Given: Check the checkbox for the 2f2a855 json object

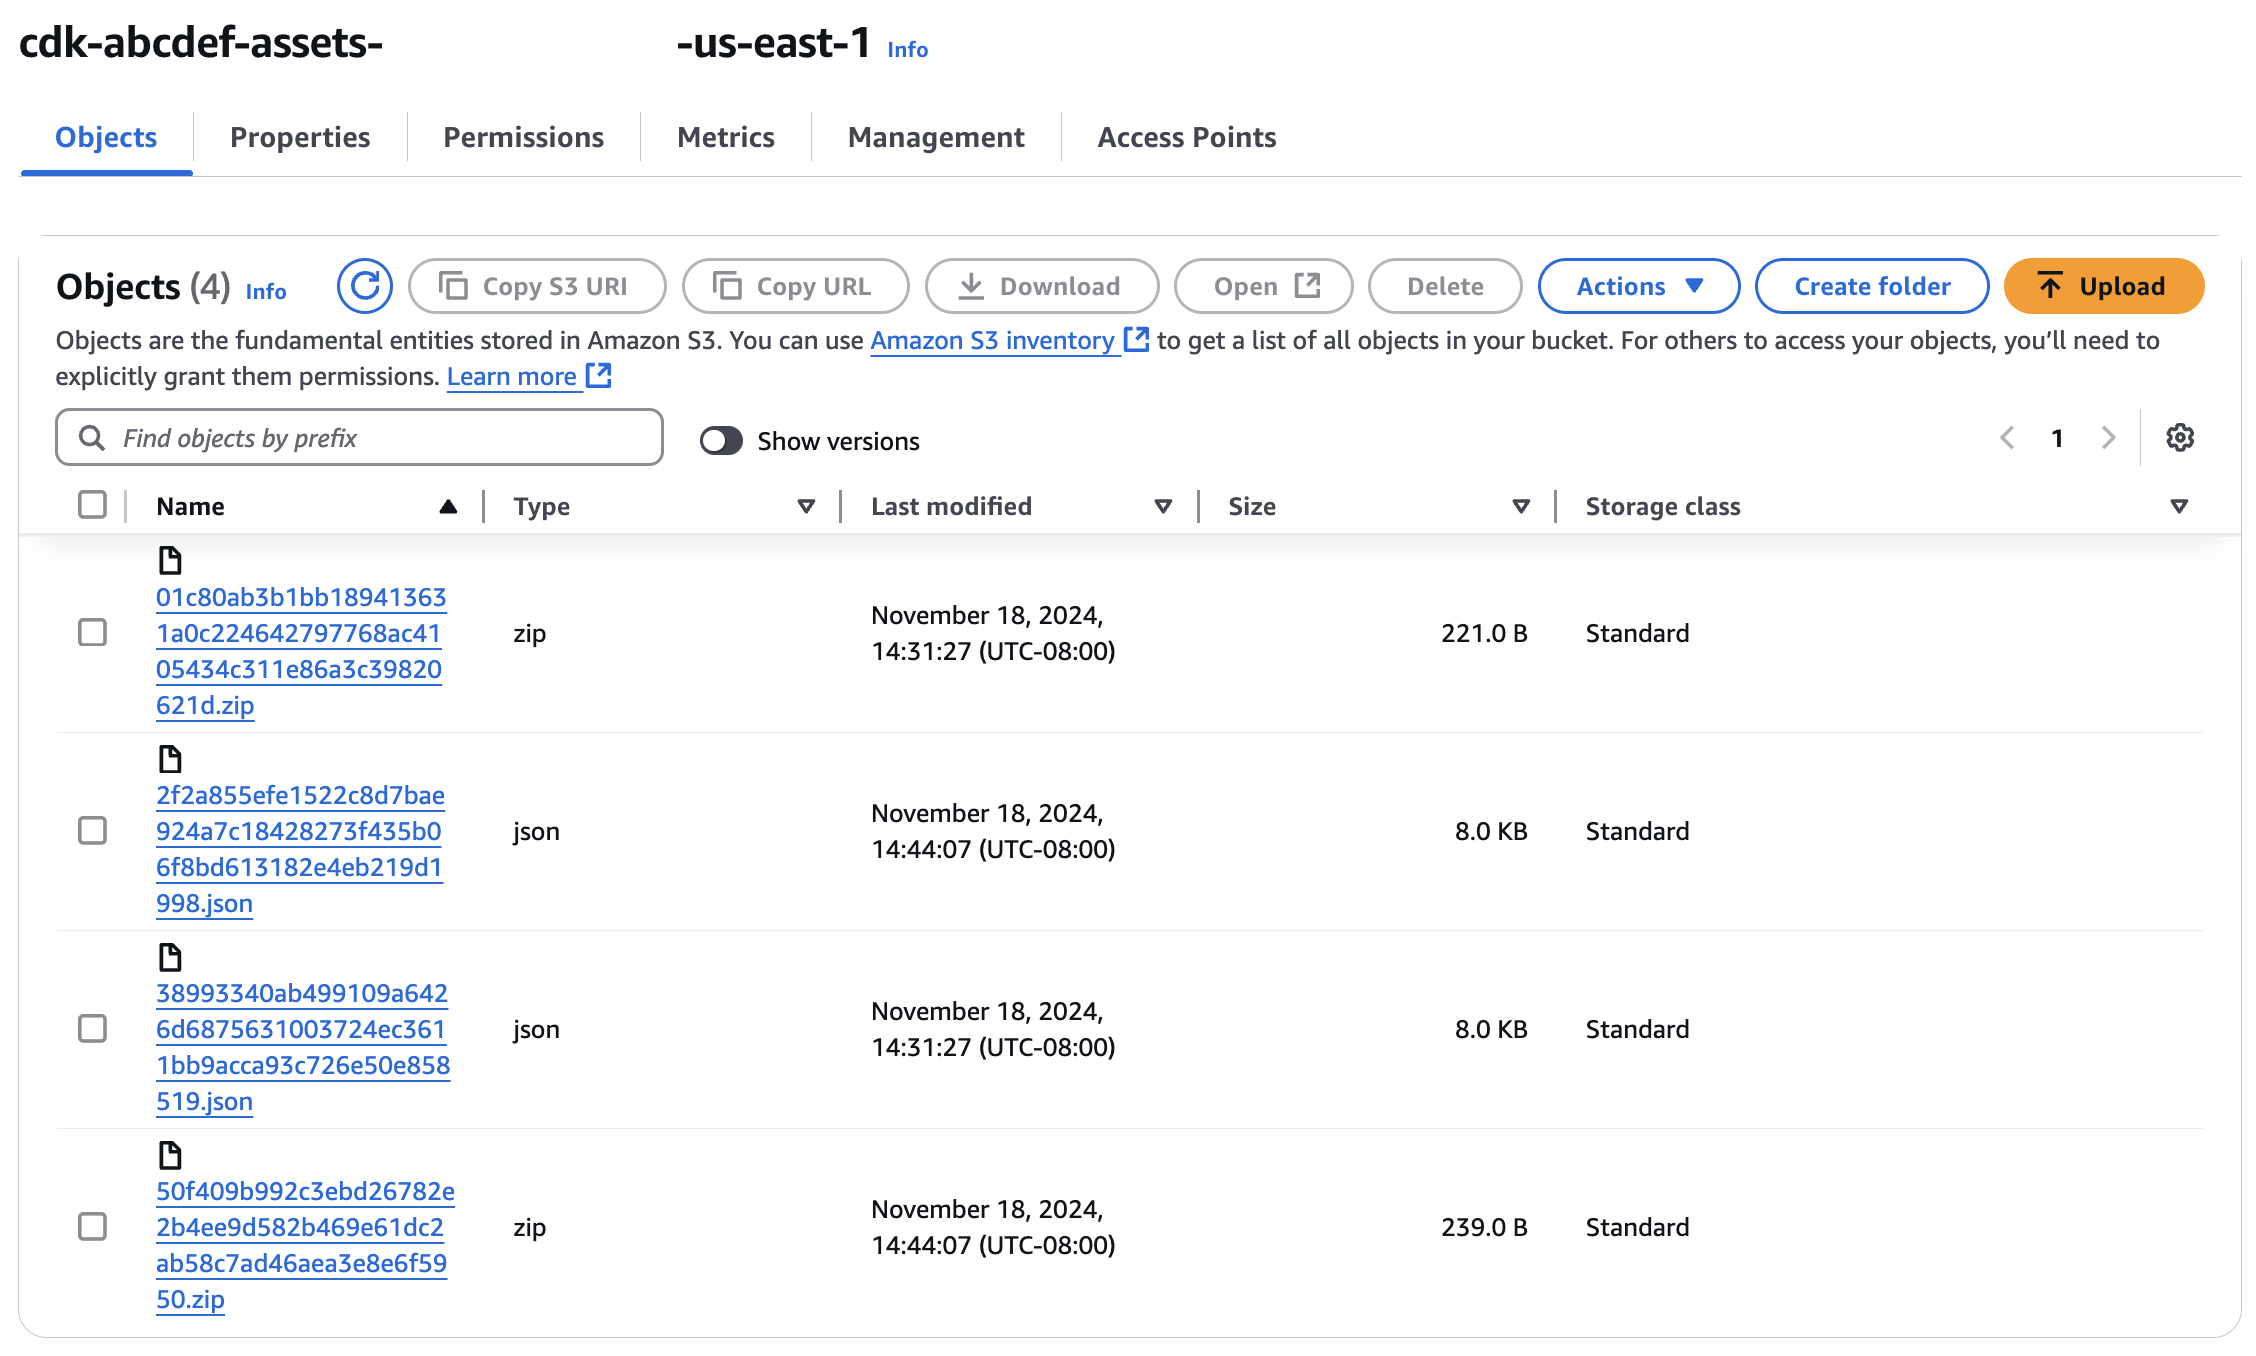Looking at the screenshot, I should tap(91, 831).
